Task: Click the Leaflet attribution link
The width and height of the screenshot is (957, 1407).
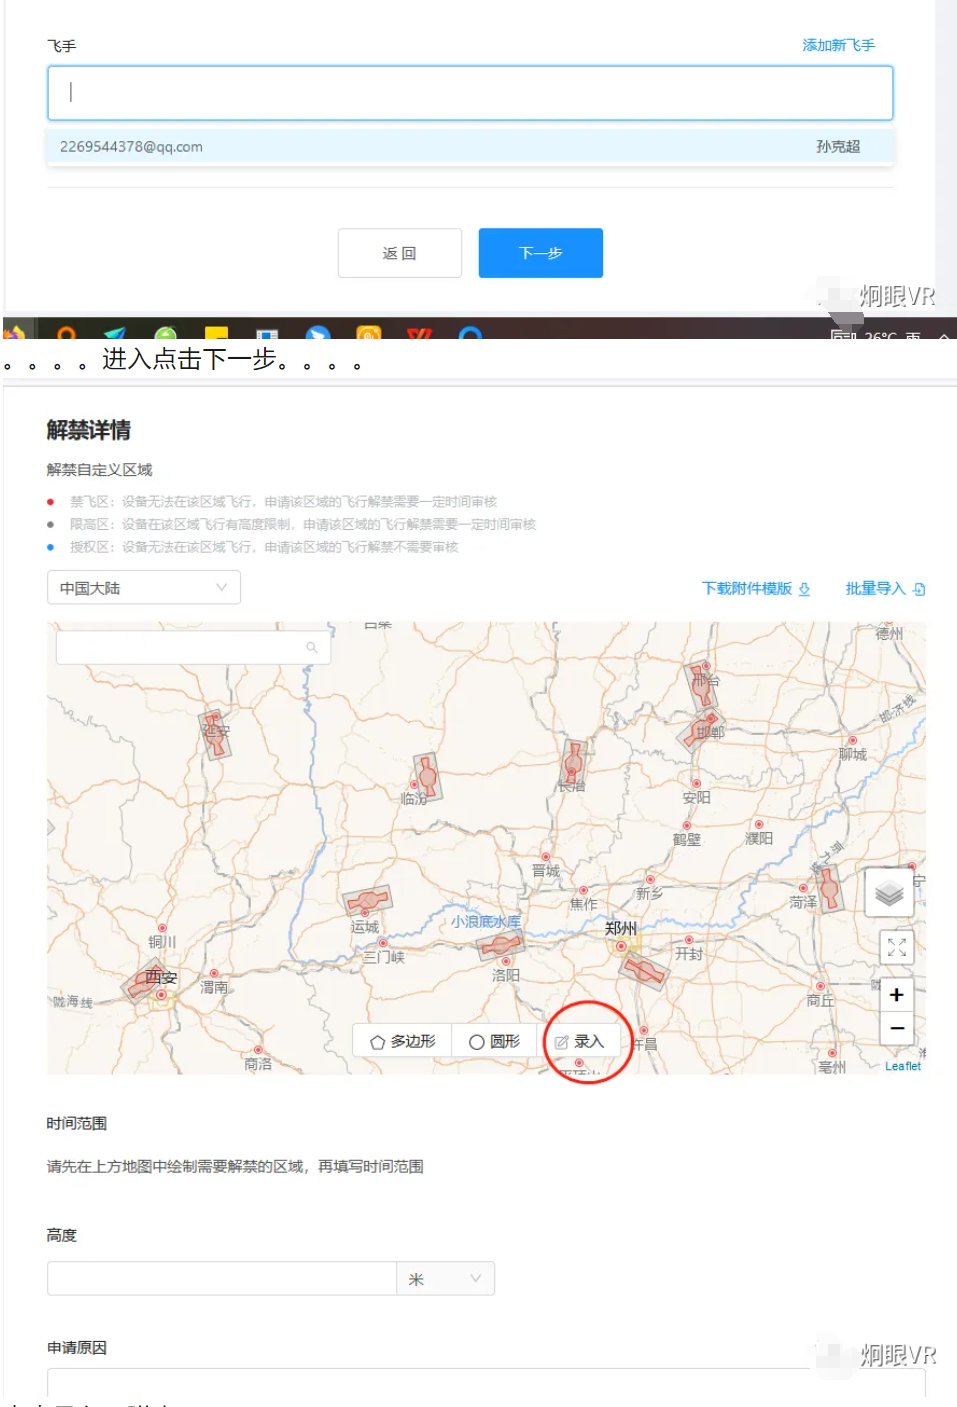Action: click(x=902, y=1066)
